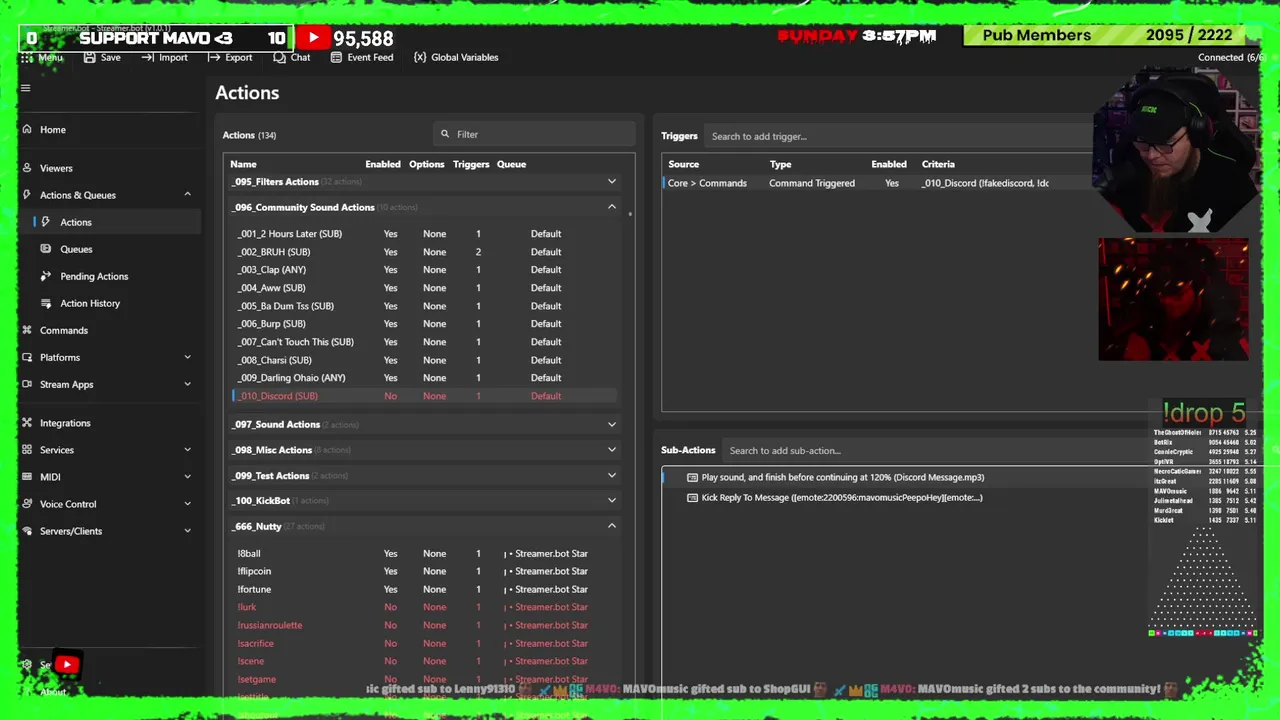Click the Services sidebar icon
Screen dimensions: 1280x720
coord(27,450)
